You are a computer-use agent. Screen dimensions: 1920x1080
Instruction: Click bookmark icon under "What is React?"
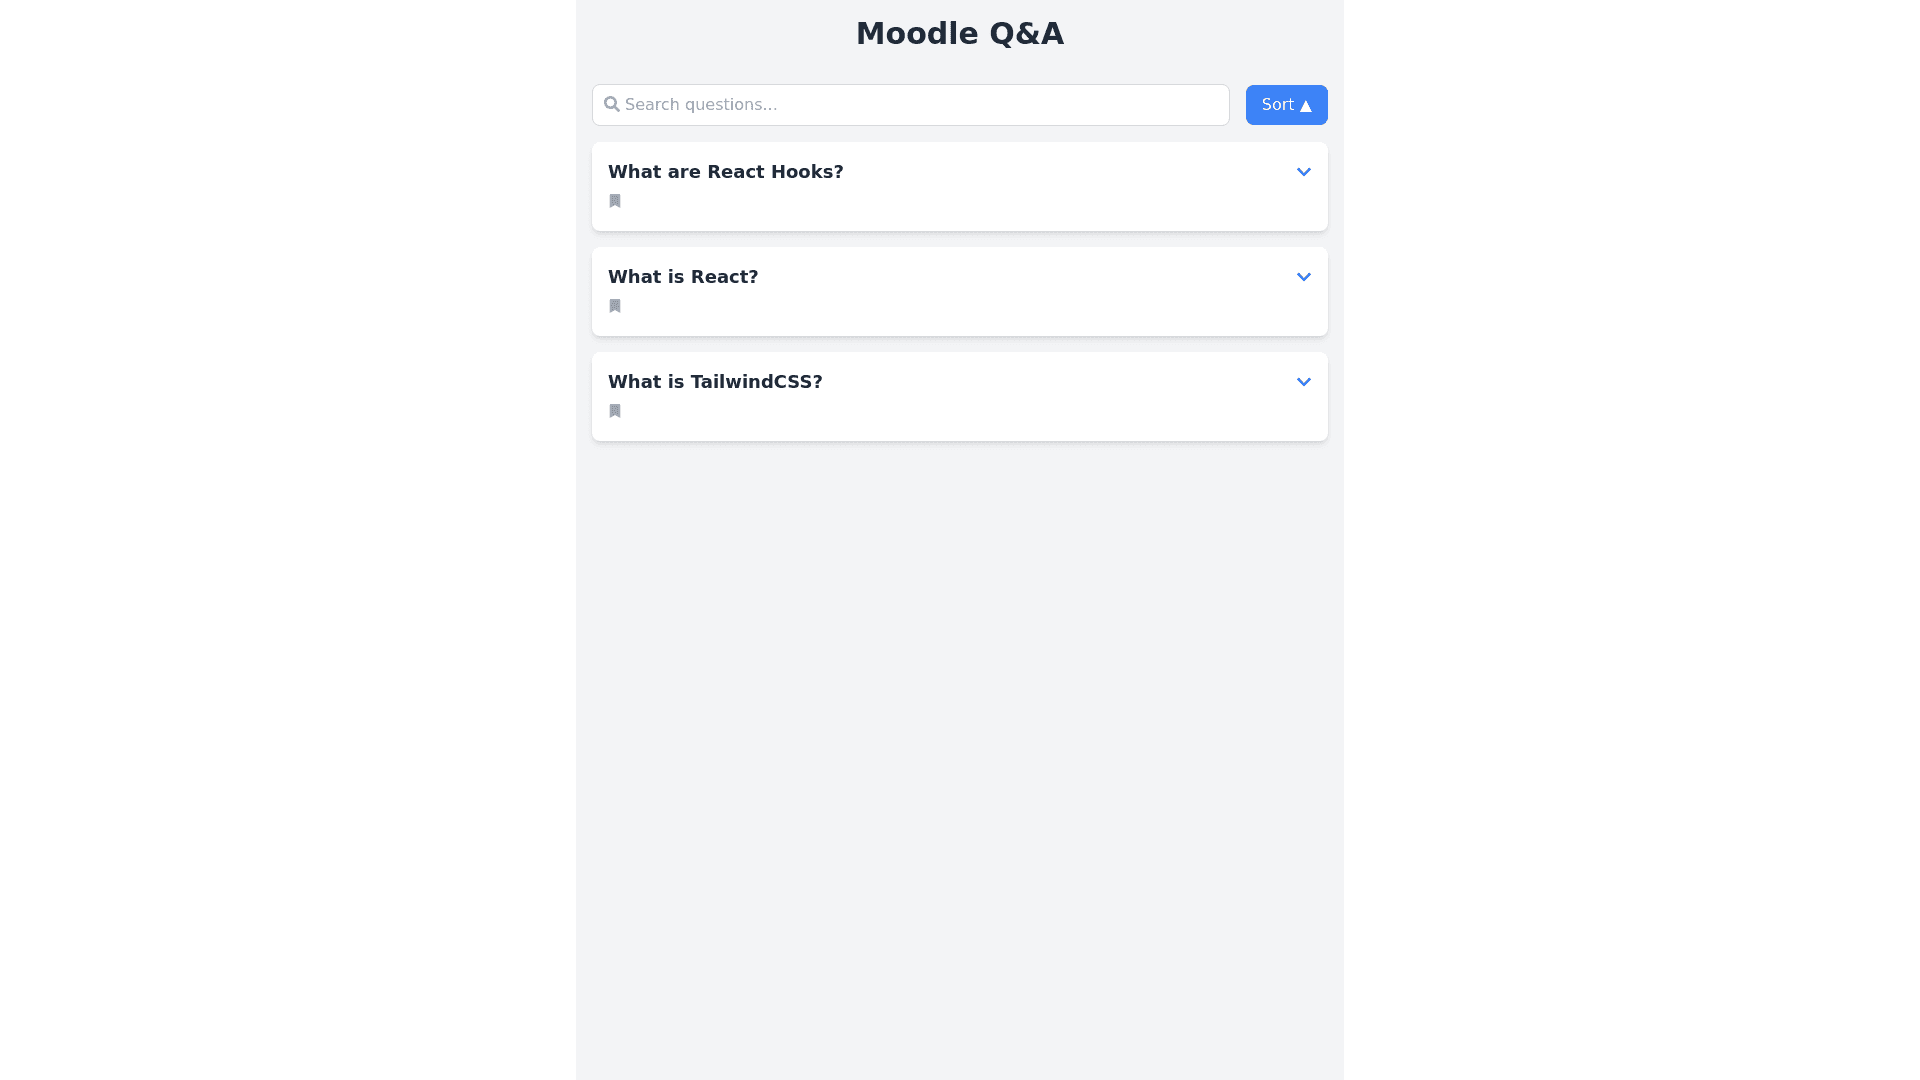[615, 306]
